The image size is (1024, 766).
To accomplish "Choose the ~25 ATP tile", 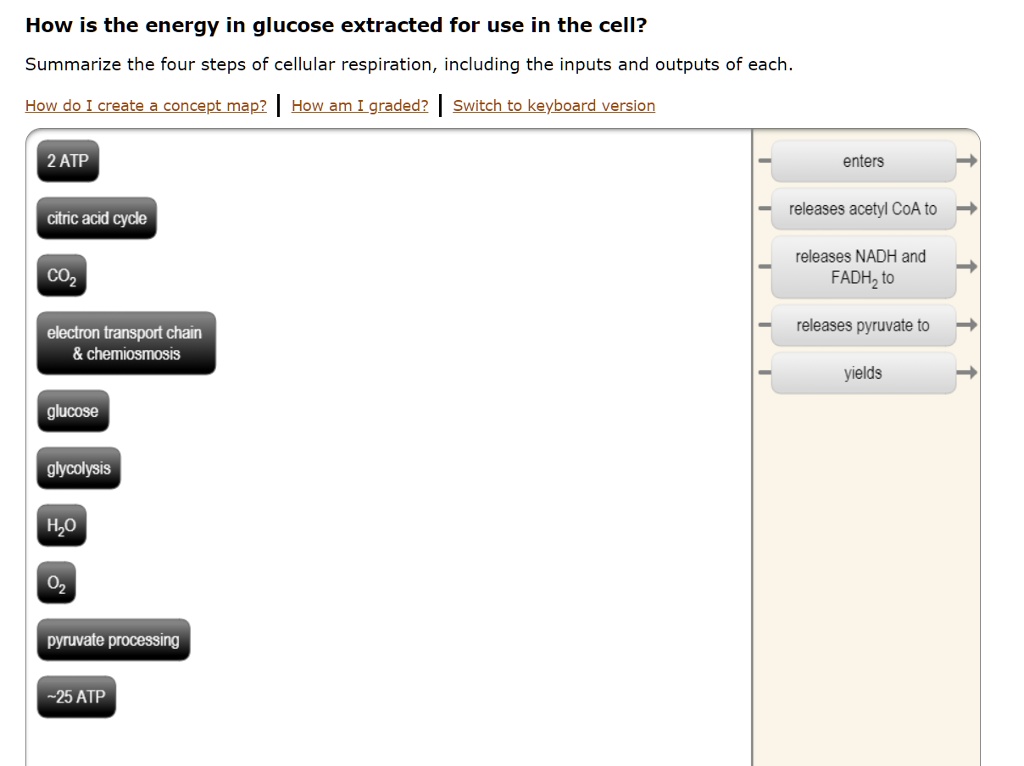I will pos(75,696).
